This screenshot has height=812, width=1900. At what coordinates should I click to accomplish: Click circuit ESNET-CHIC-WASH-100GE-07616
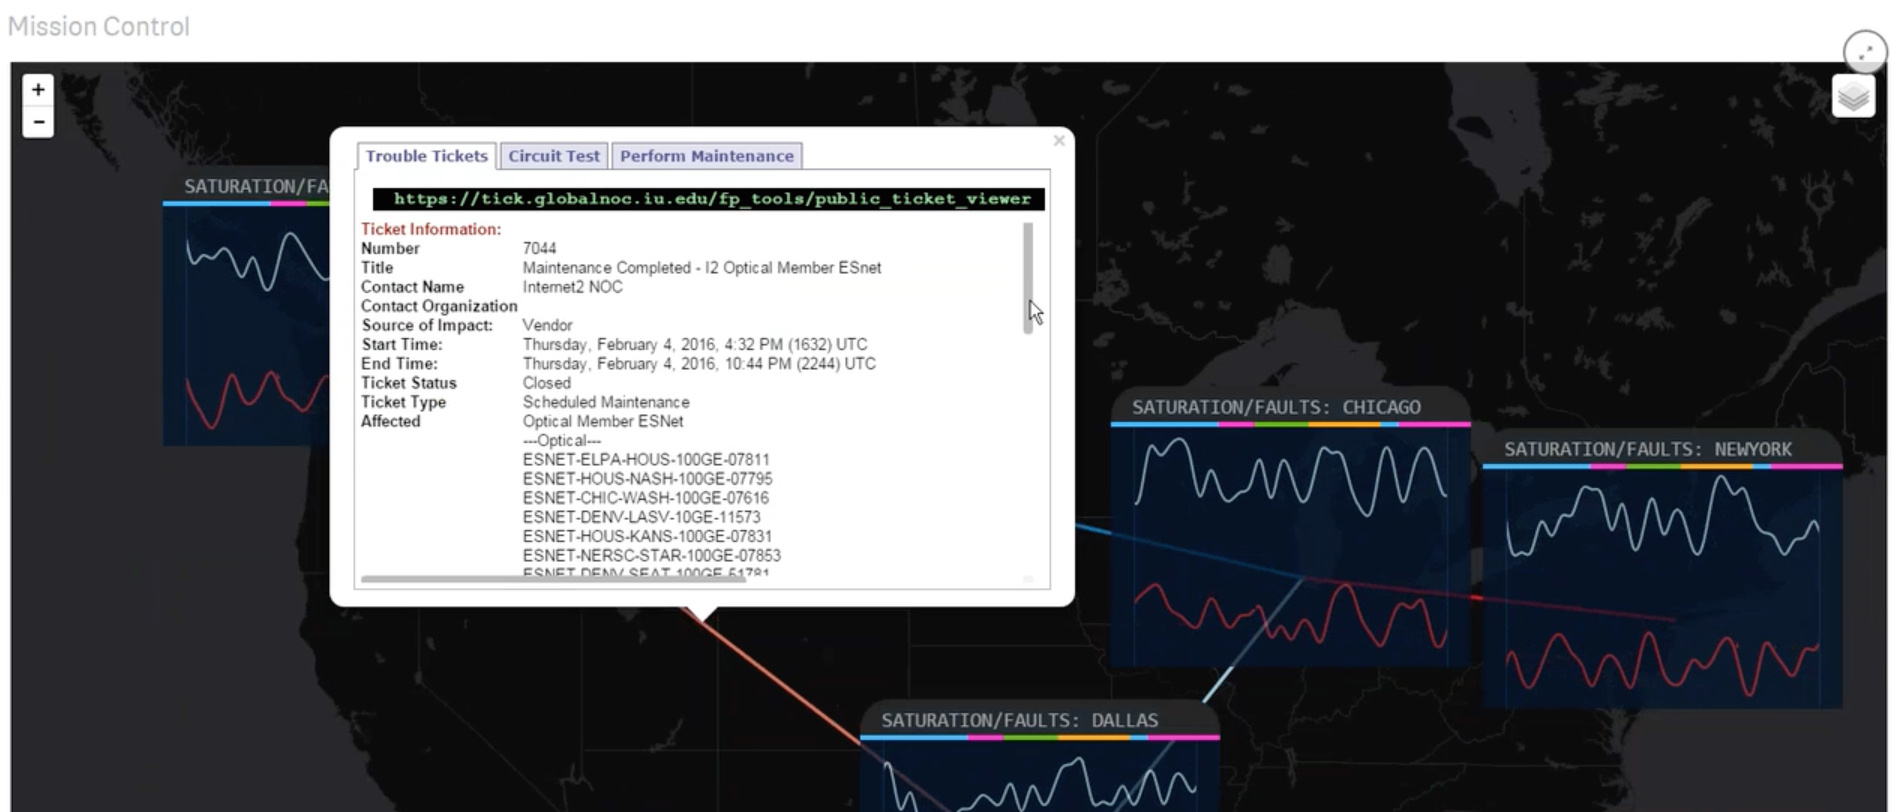point(645,498)
